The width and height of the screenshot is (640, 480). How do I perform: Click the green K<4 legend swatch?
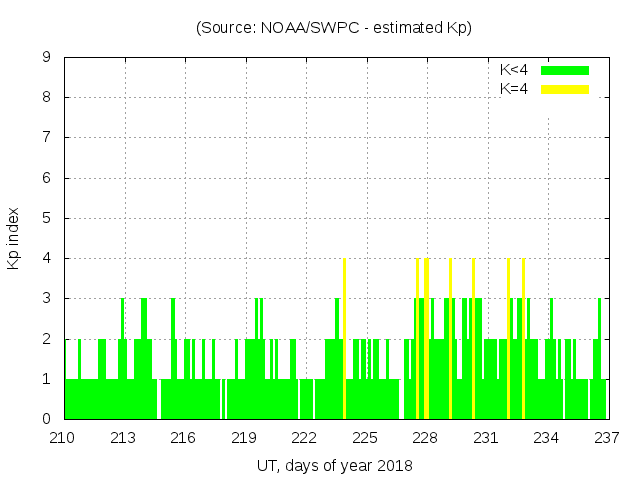[x=565, y=70]
